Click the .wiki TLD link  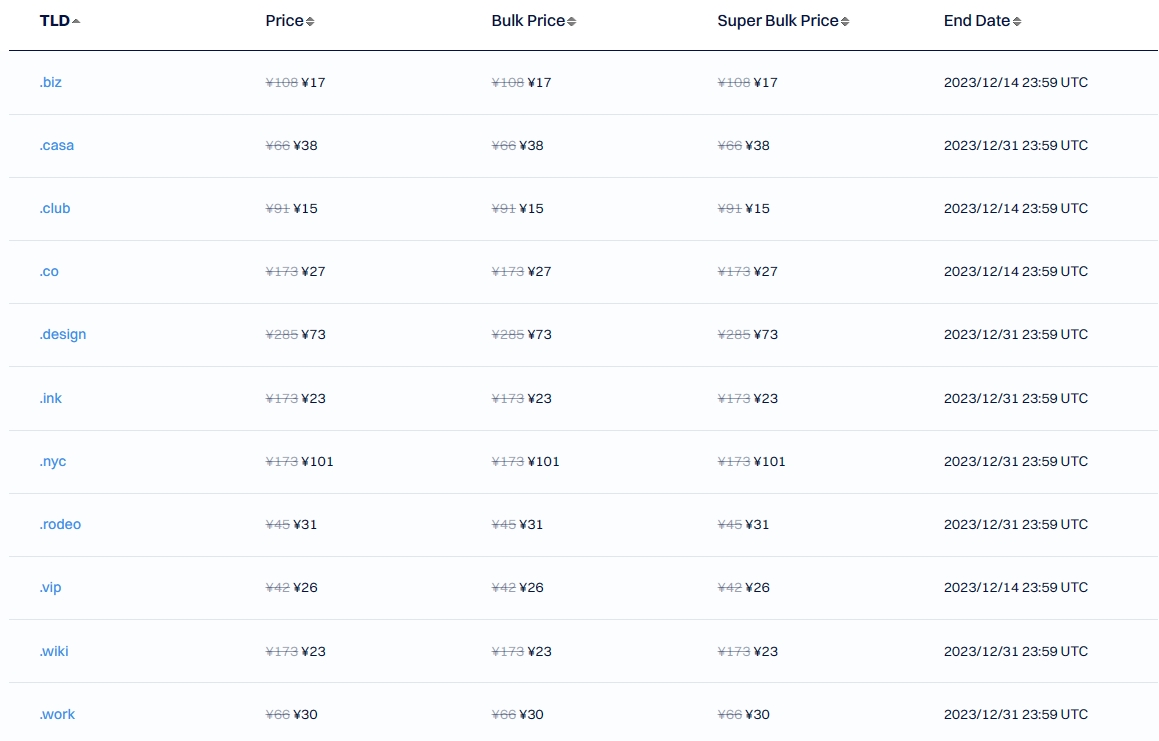(x=54, y=651)
